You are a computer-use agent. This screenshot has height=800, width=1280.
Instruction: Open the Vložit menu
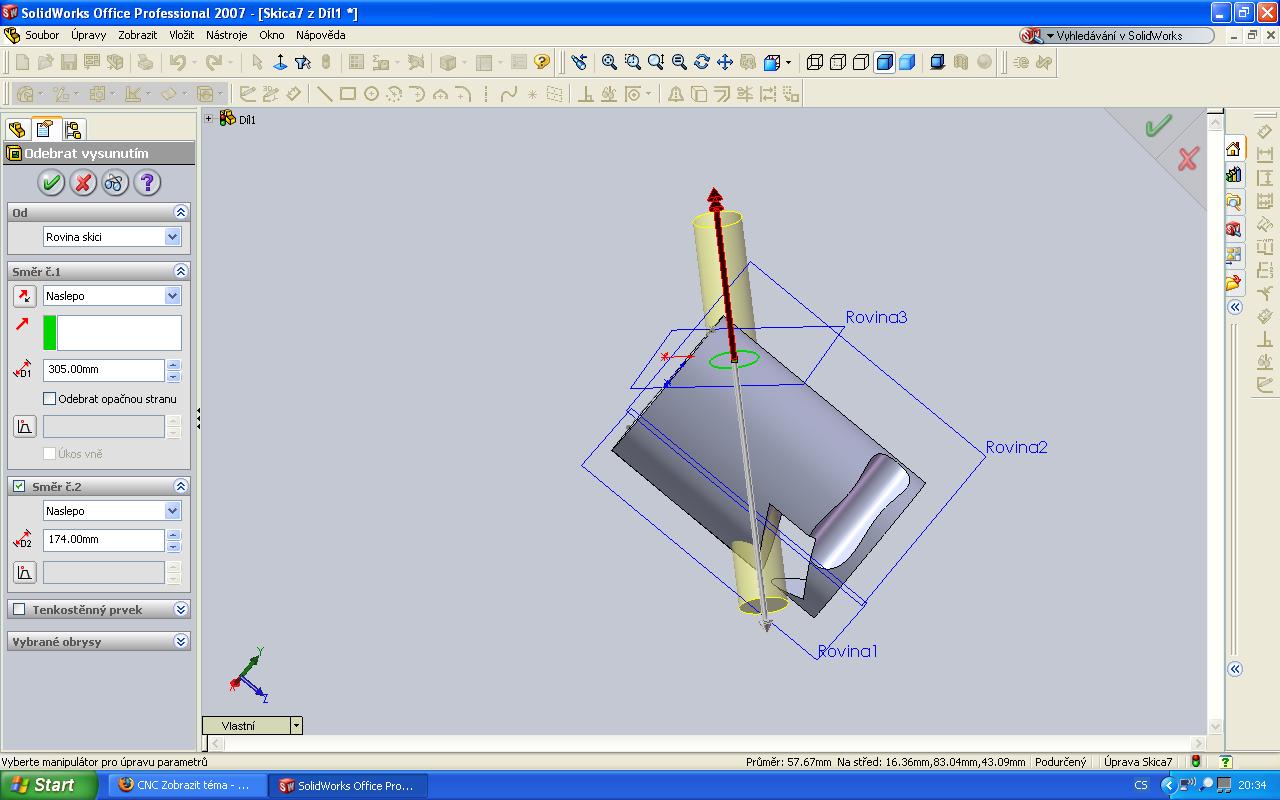[x=181, y=35]
